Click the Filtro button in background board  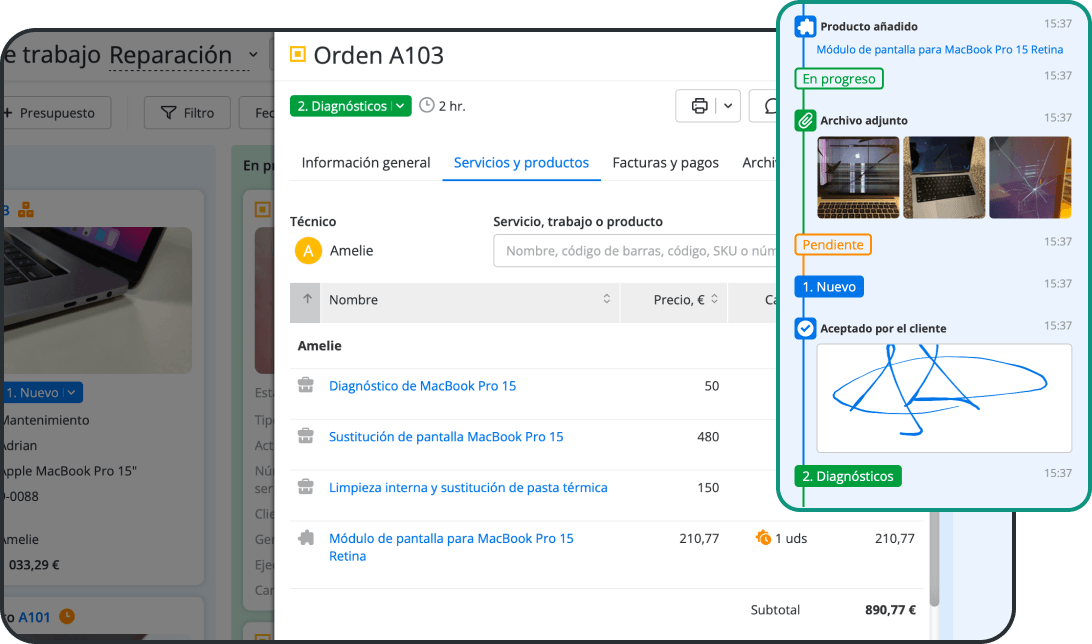pos(187,113)
